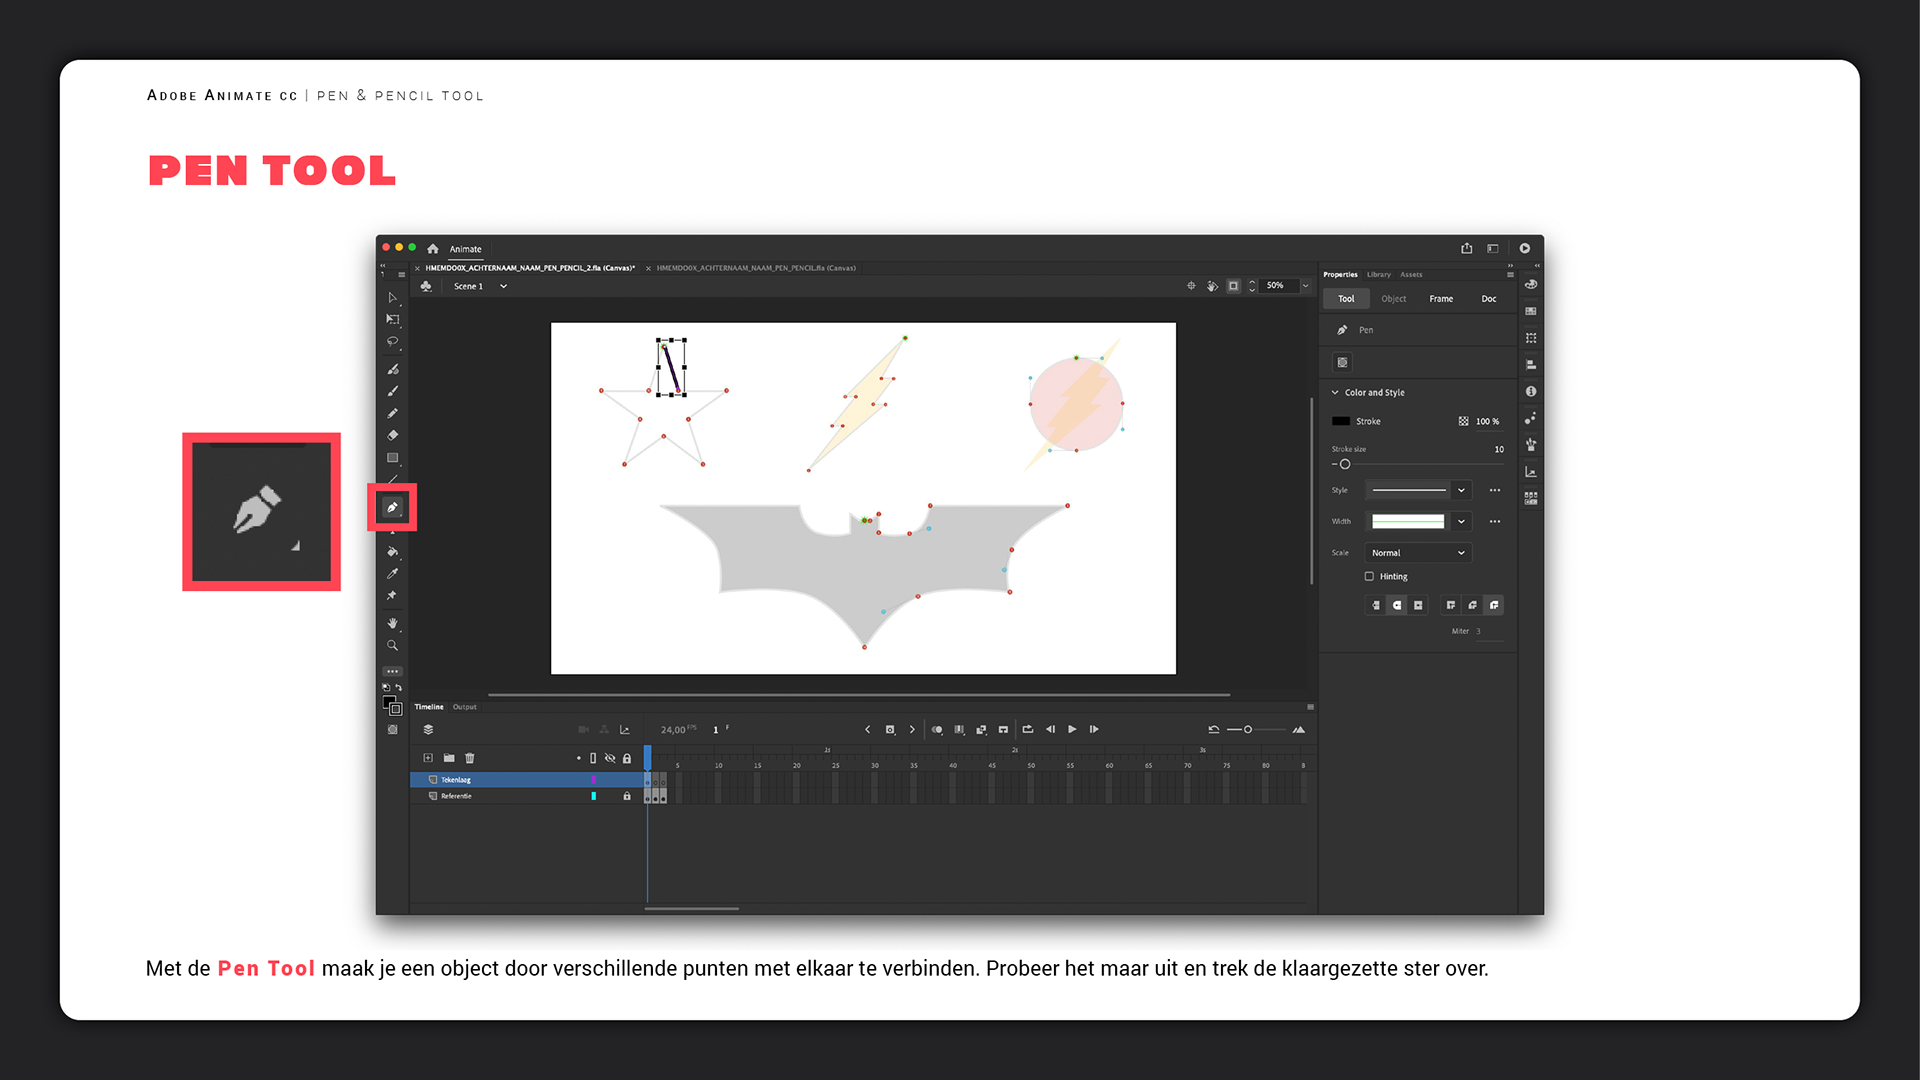Click the Play button in timeline

click(x=1072, y=729)
